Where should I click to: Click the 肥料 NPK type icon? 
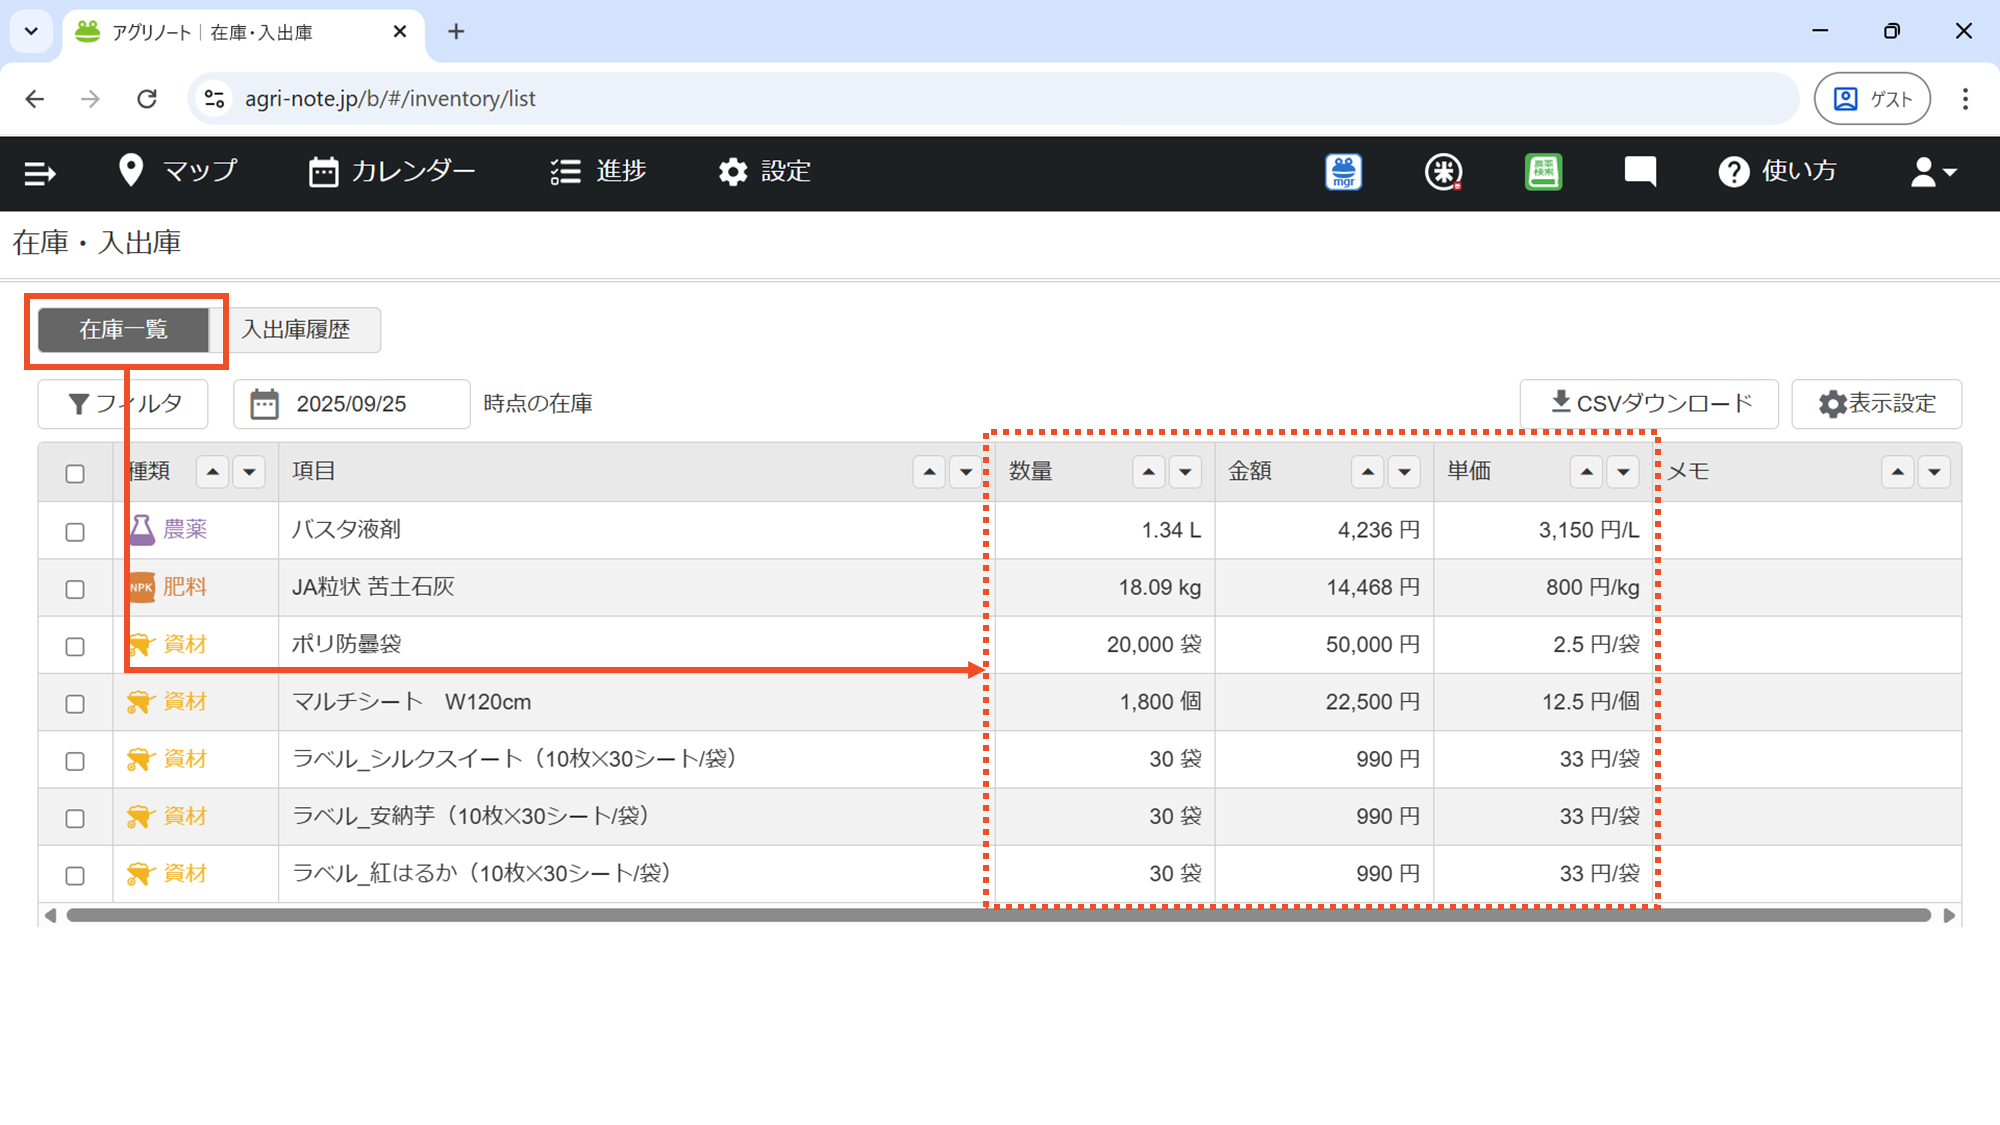(141, 587)
